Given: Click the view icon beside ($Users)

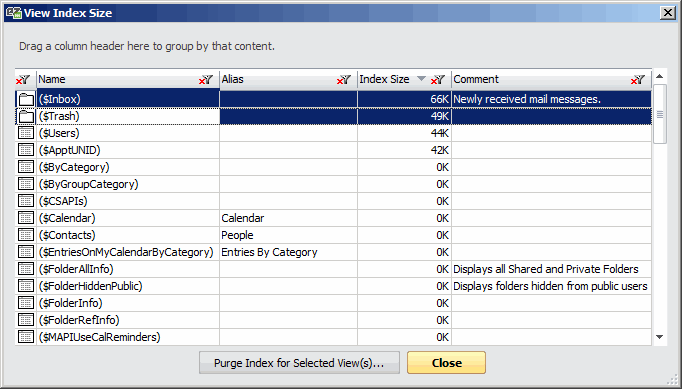Looking at the screenshot, I should coord(26,133).
